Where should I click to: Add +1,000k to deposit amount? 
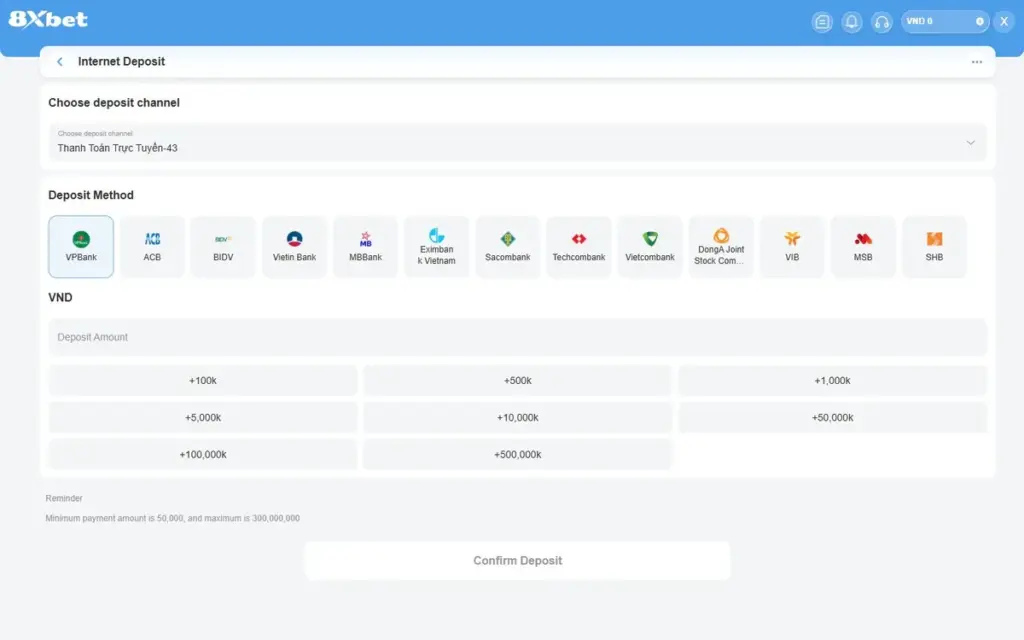(833, 381)
